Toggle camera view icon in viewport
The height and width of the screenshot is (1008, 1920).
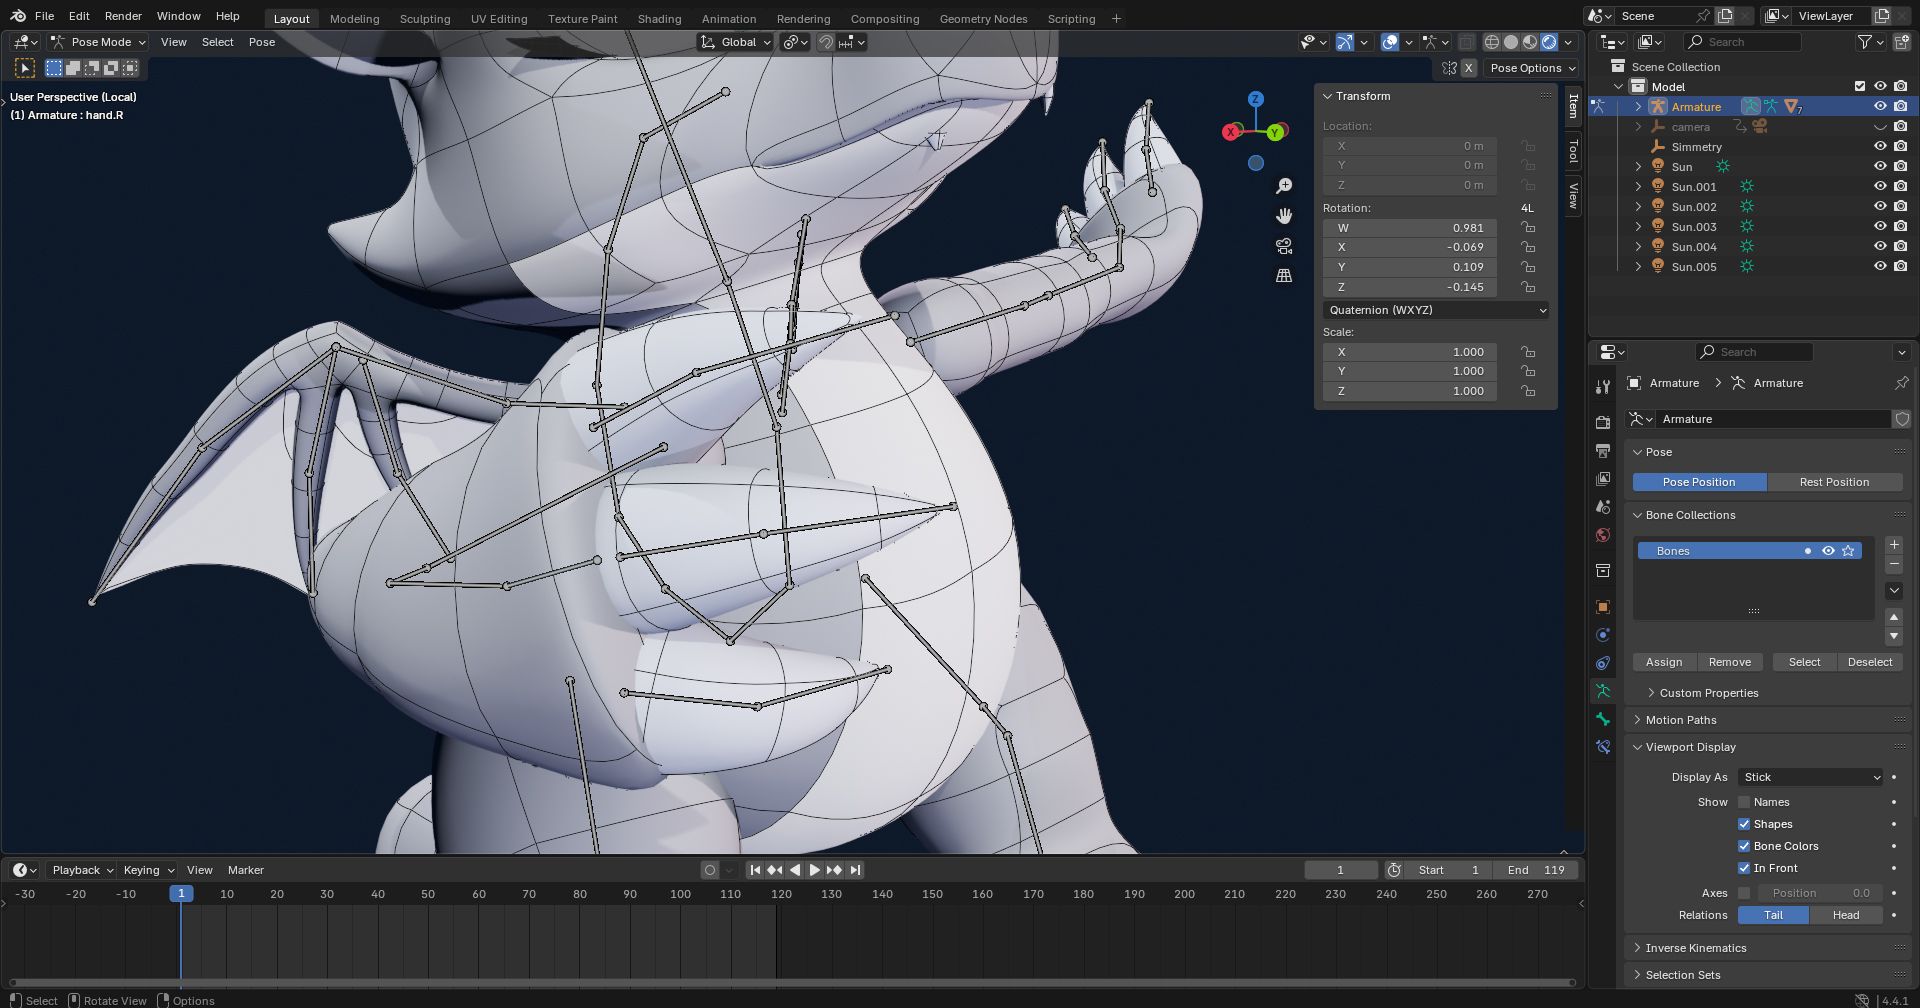1284,246
